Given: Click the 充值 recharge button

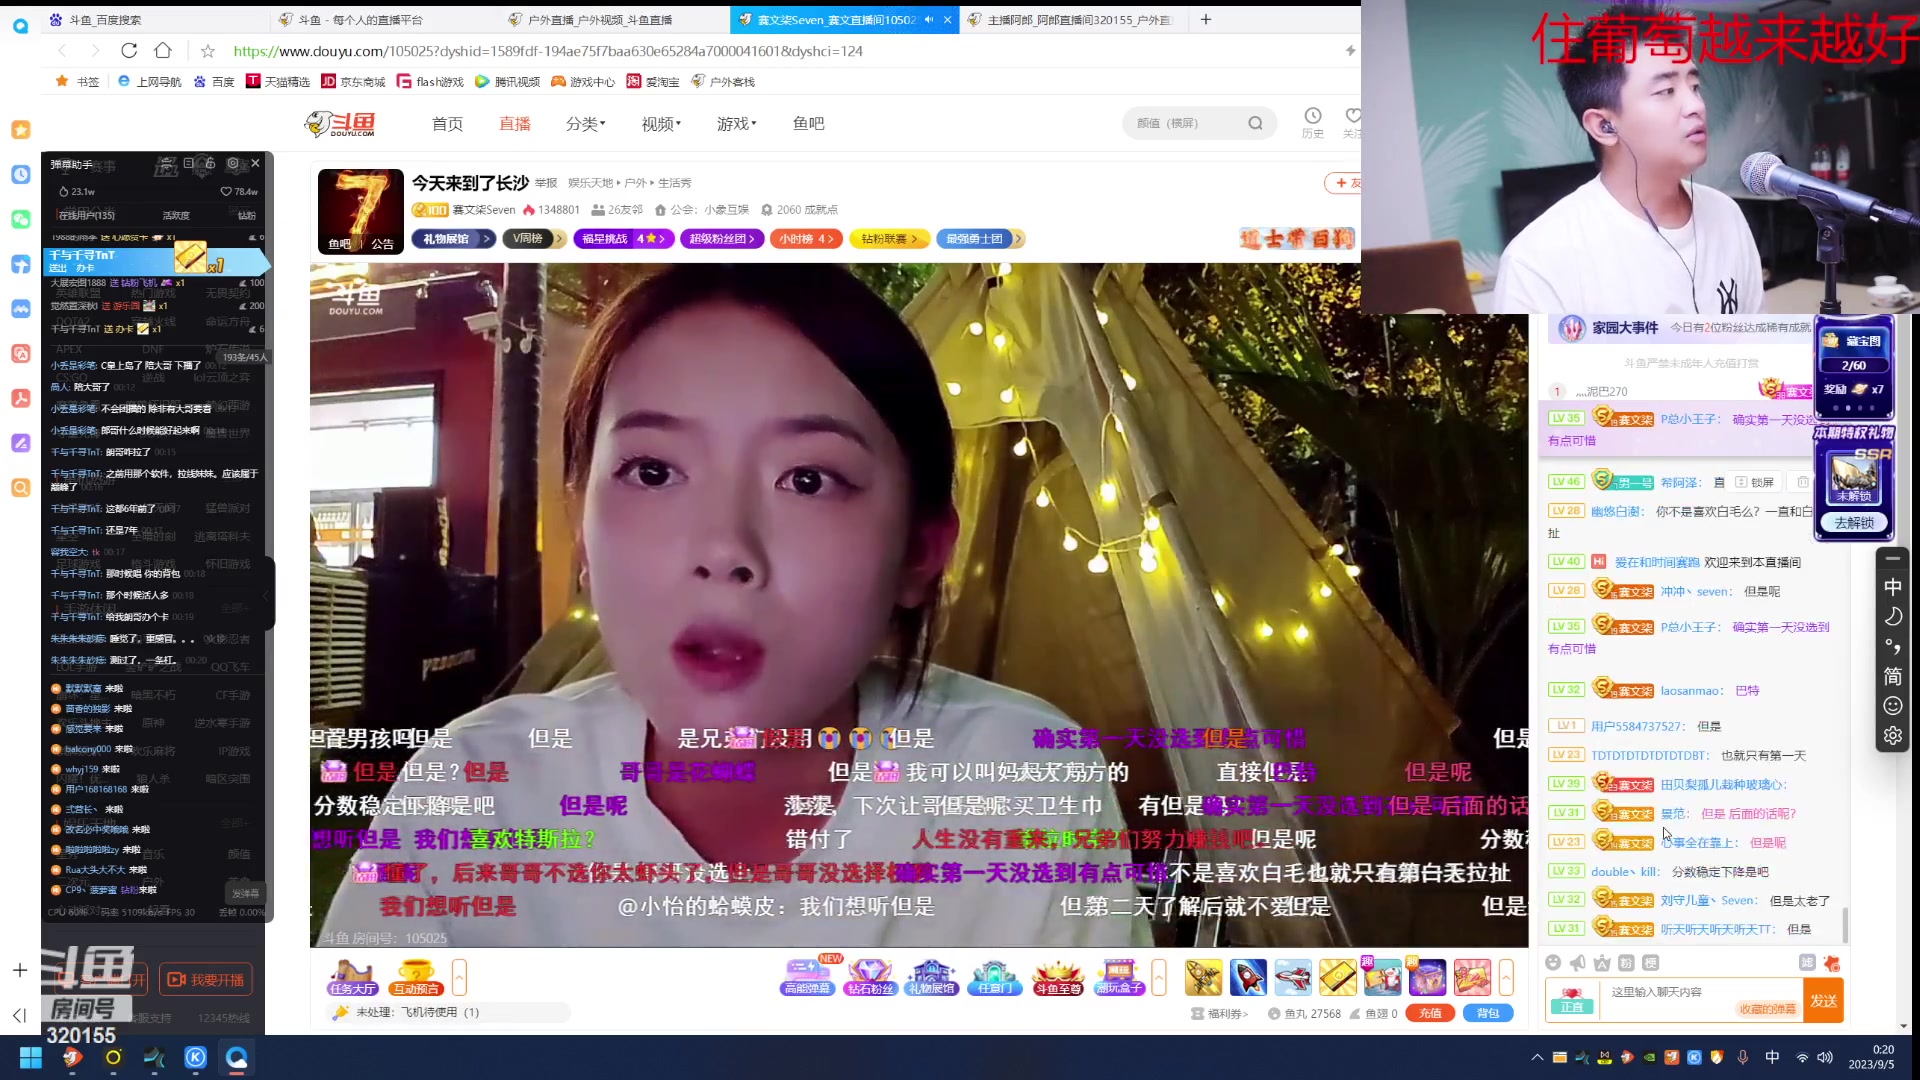Looking at the screenshot, I should (1430, 1013).
